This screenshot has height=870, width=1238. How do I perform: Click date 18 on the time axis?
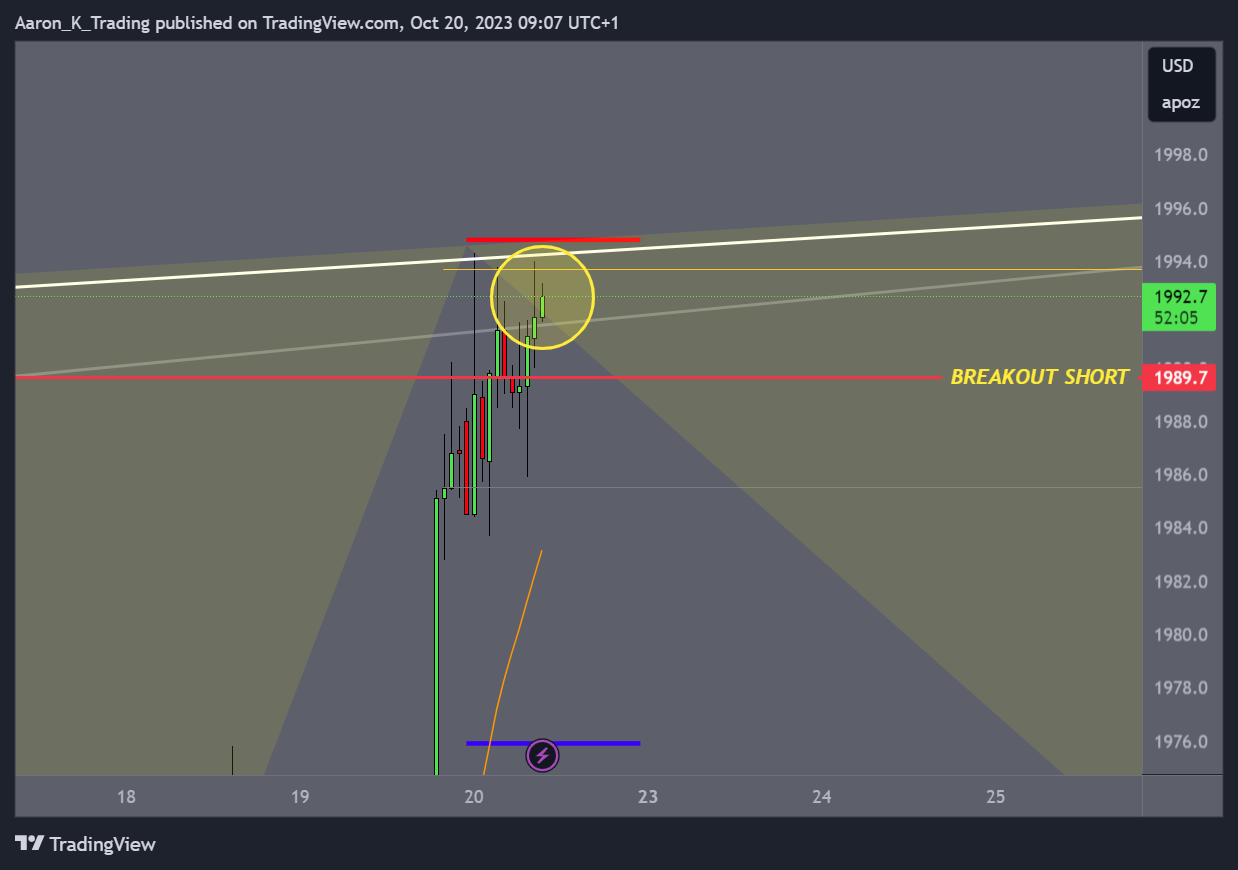(126, 797)
